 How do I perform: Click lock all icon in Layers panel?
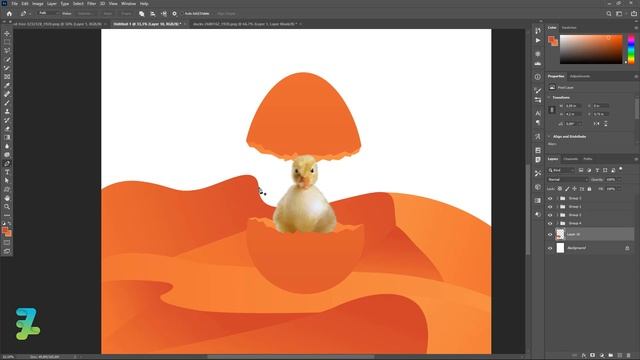(589, 189)
